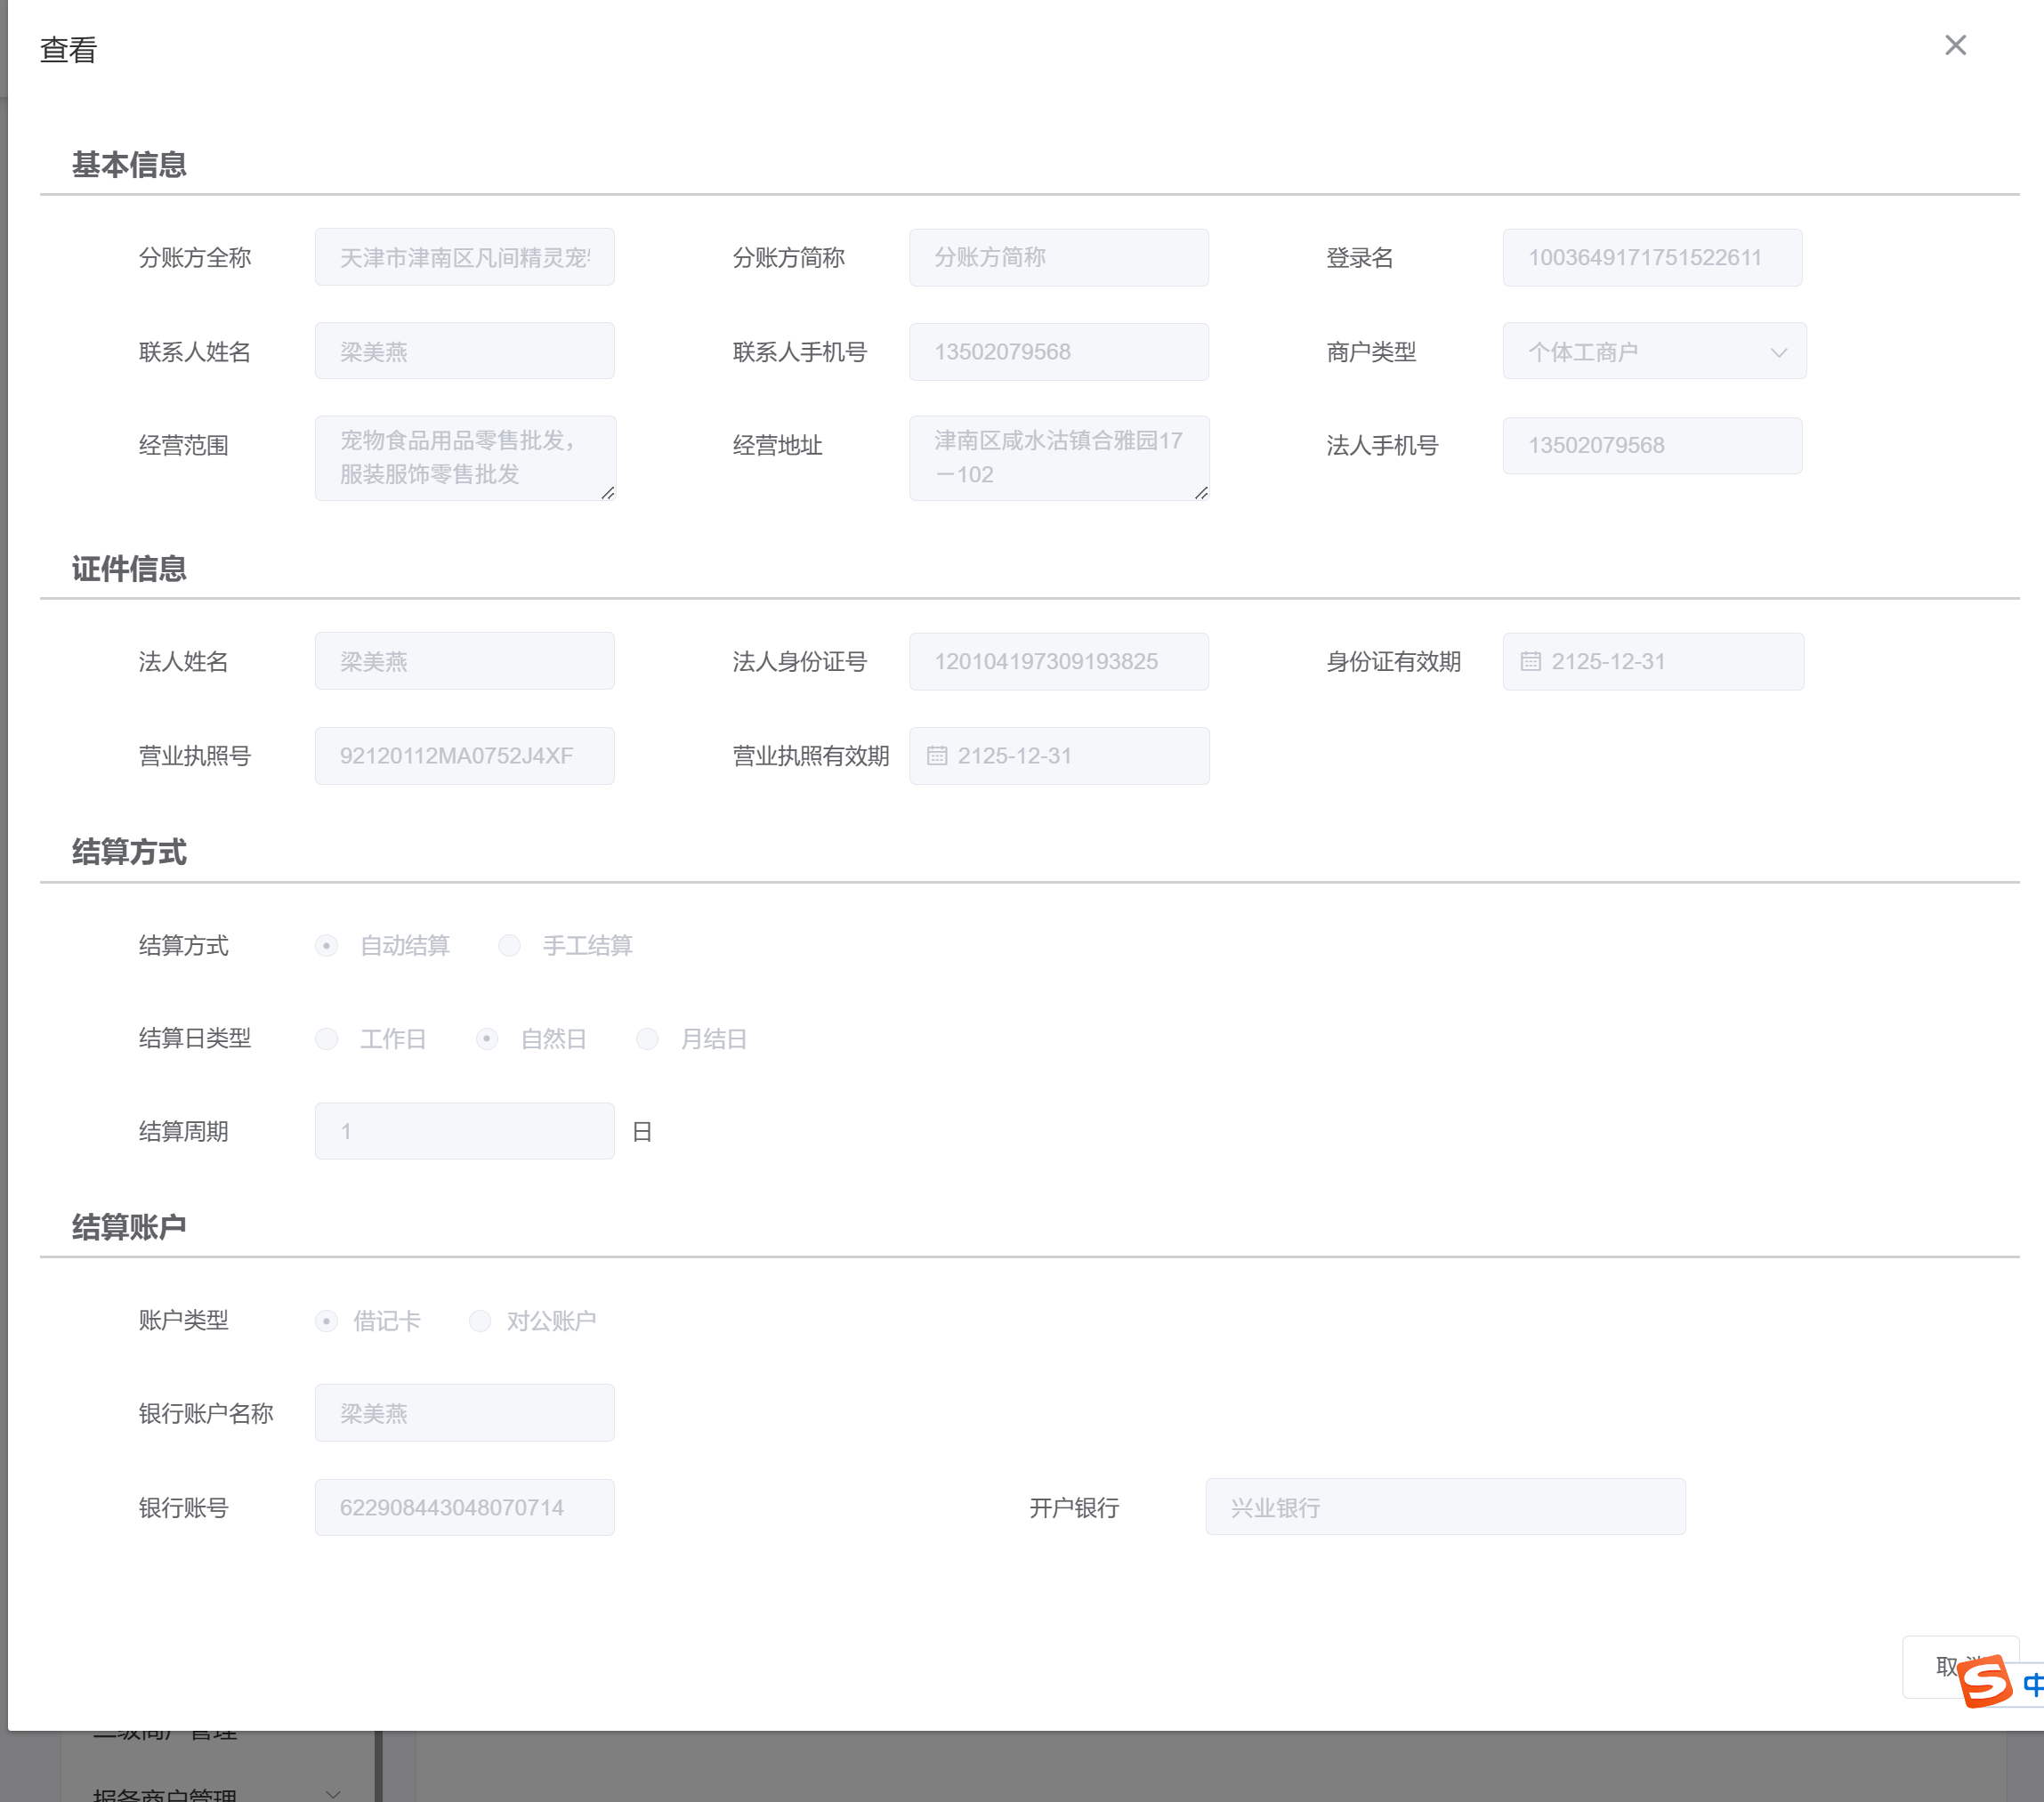The image size is (2044, 1802).
Task: Choose 工作日 settlement day type
Action: (326, 1039)
